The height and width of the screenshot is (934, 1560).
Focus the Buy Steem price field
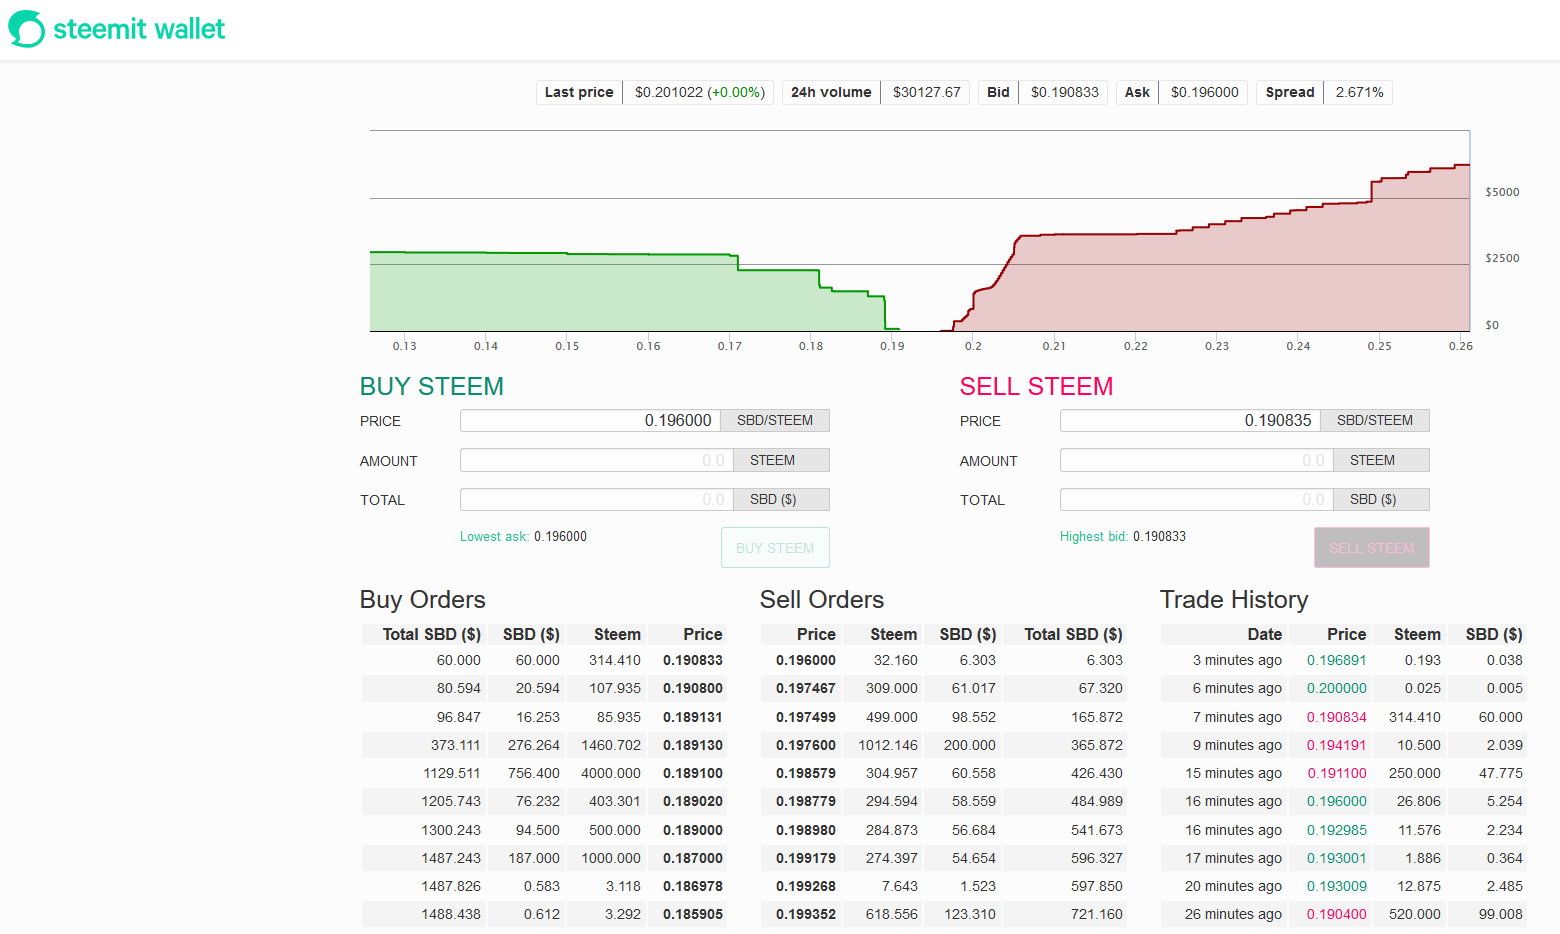point(591,421)
